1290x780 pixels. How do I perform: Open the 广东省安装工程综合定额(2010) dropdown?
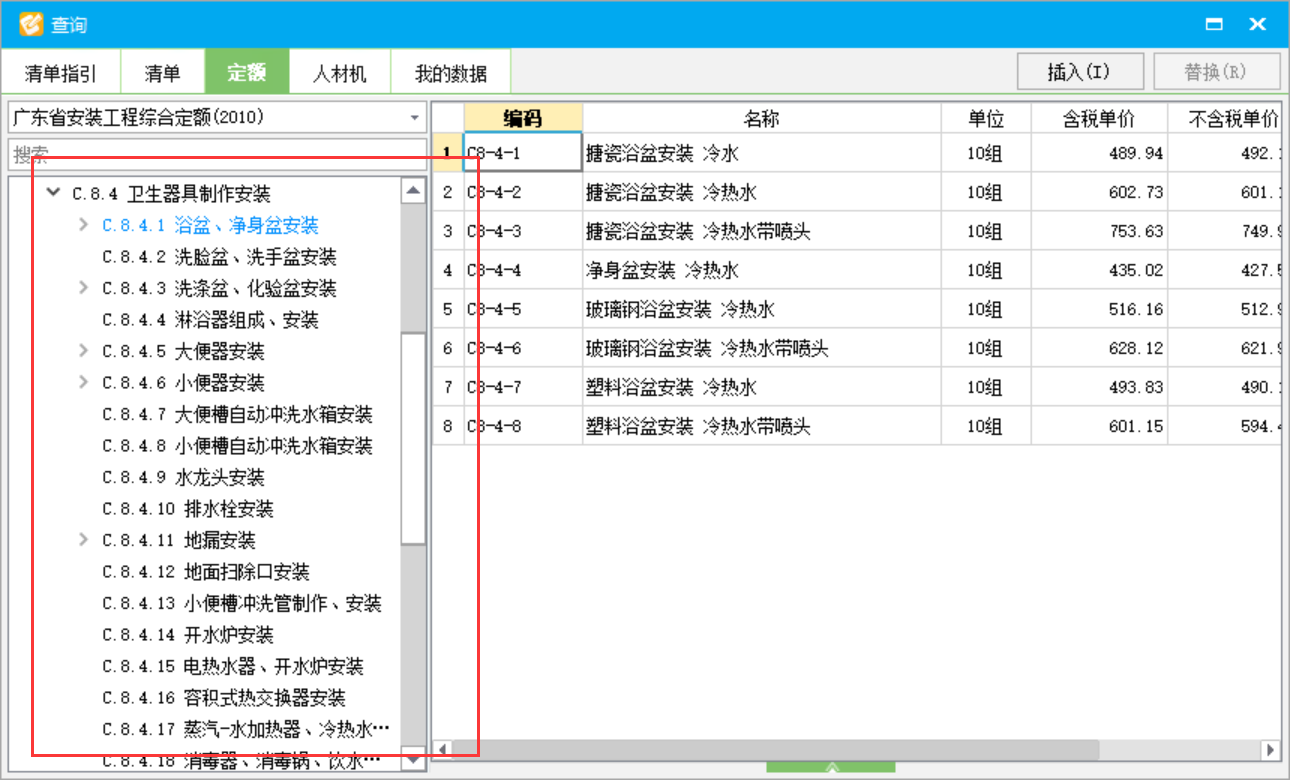point(217,118)
